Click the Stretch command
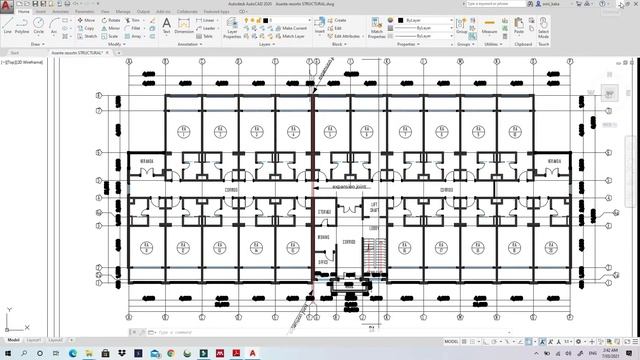This screenshot has width=640, height=360. tap(87, 36)
